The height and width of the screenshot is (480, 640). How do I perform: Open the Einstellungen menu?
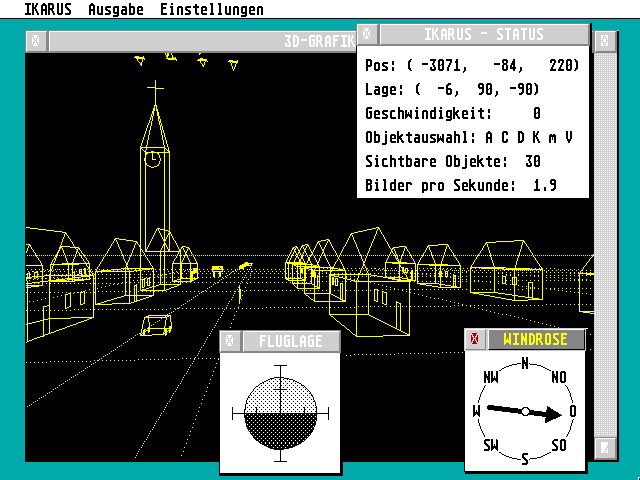tap(211, 9)
